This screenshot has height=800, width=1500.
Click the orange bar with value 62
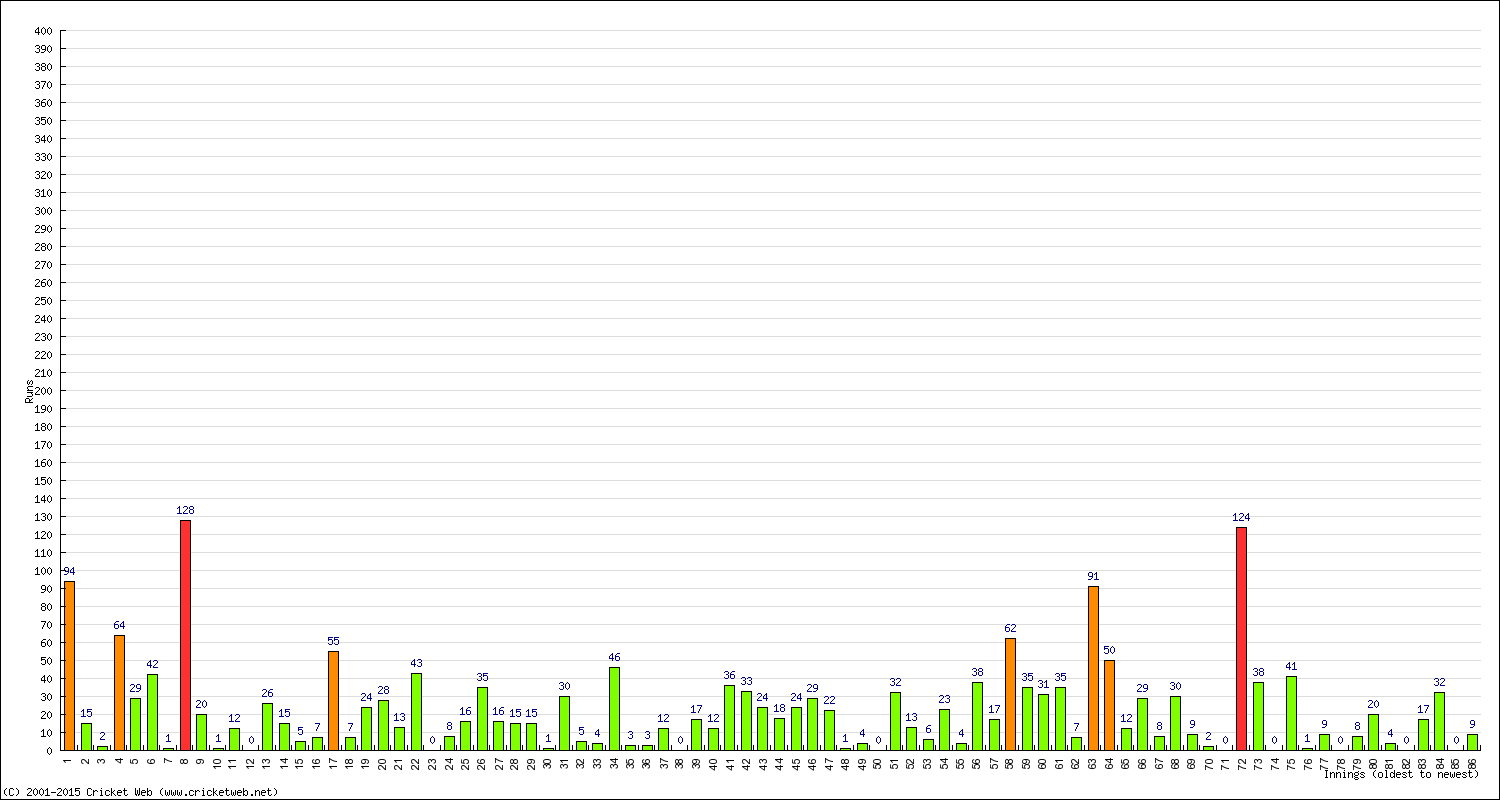pyautogui.click(x=1011, y=694)
